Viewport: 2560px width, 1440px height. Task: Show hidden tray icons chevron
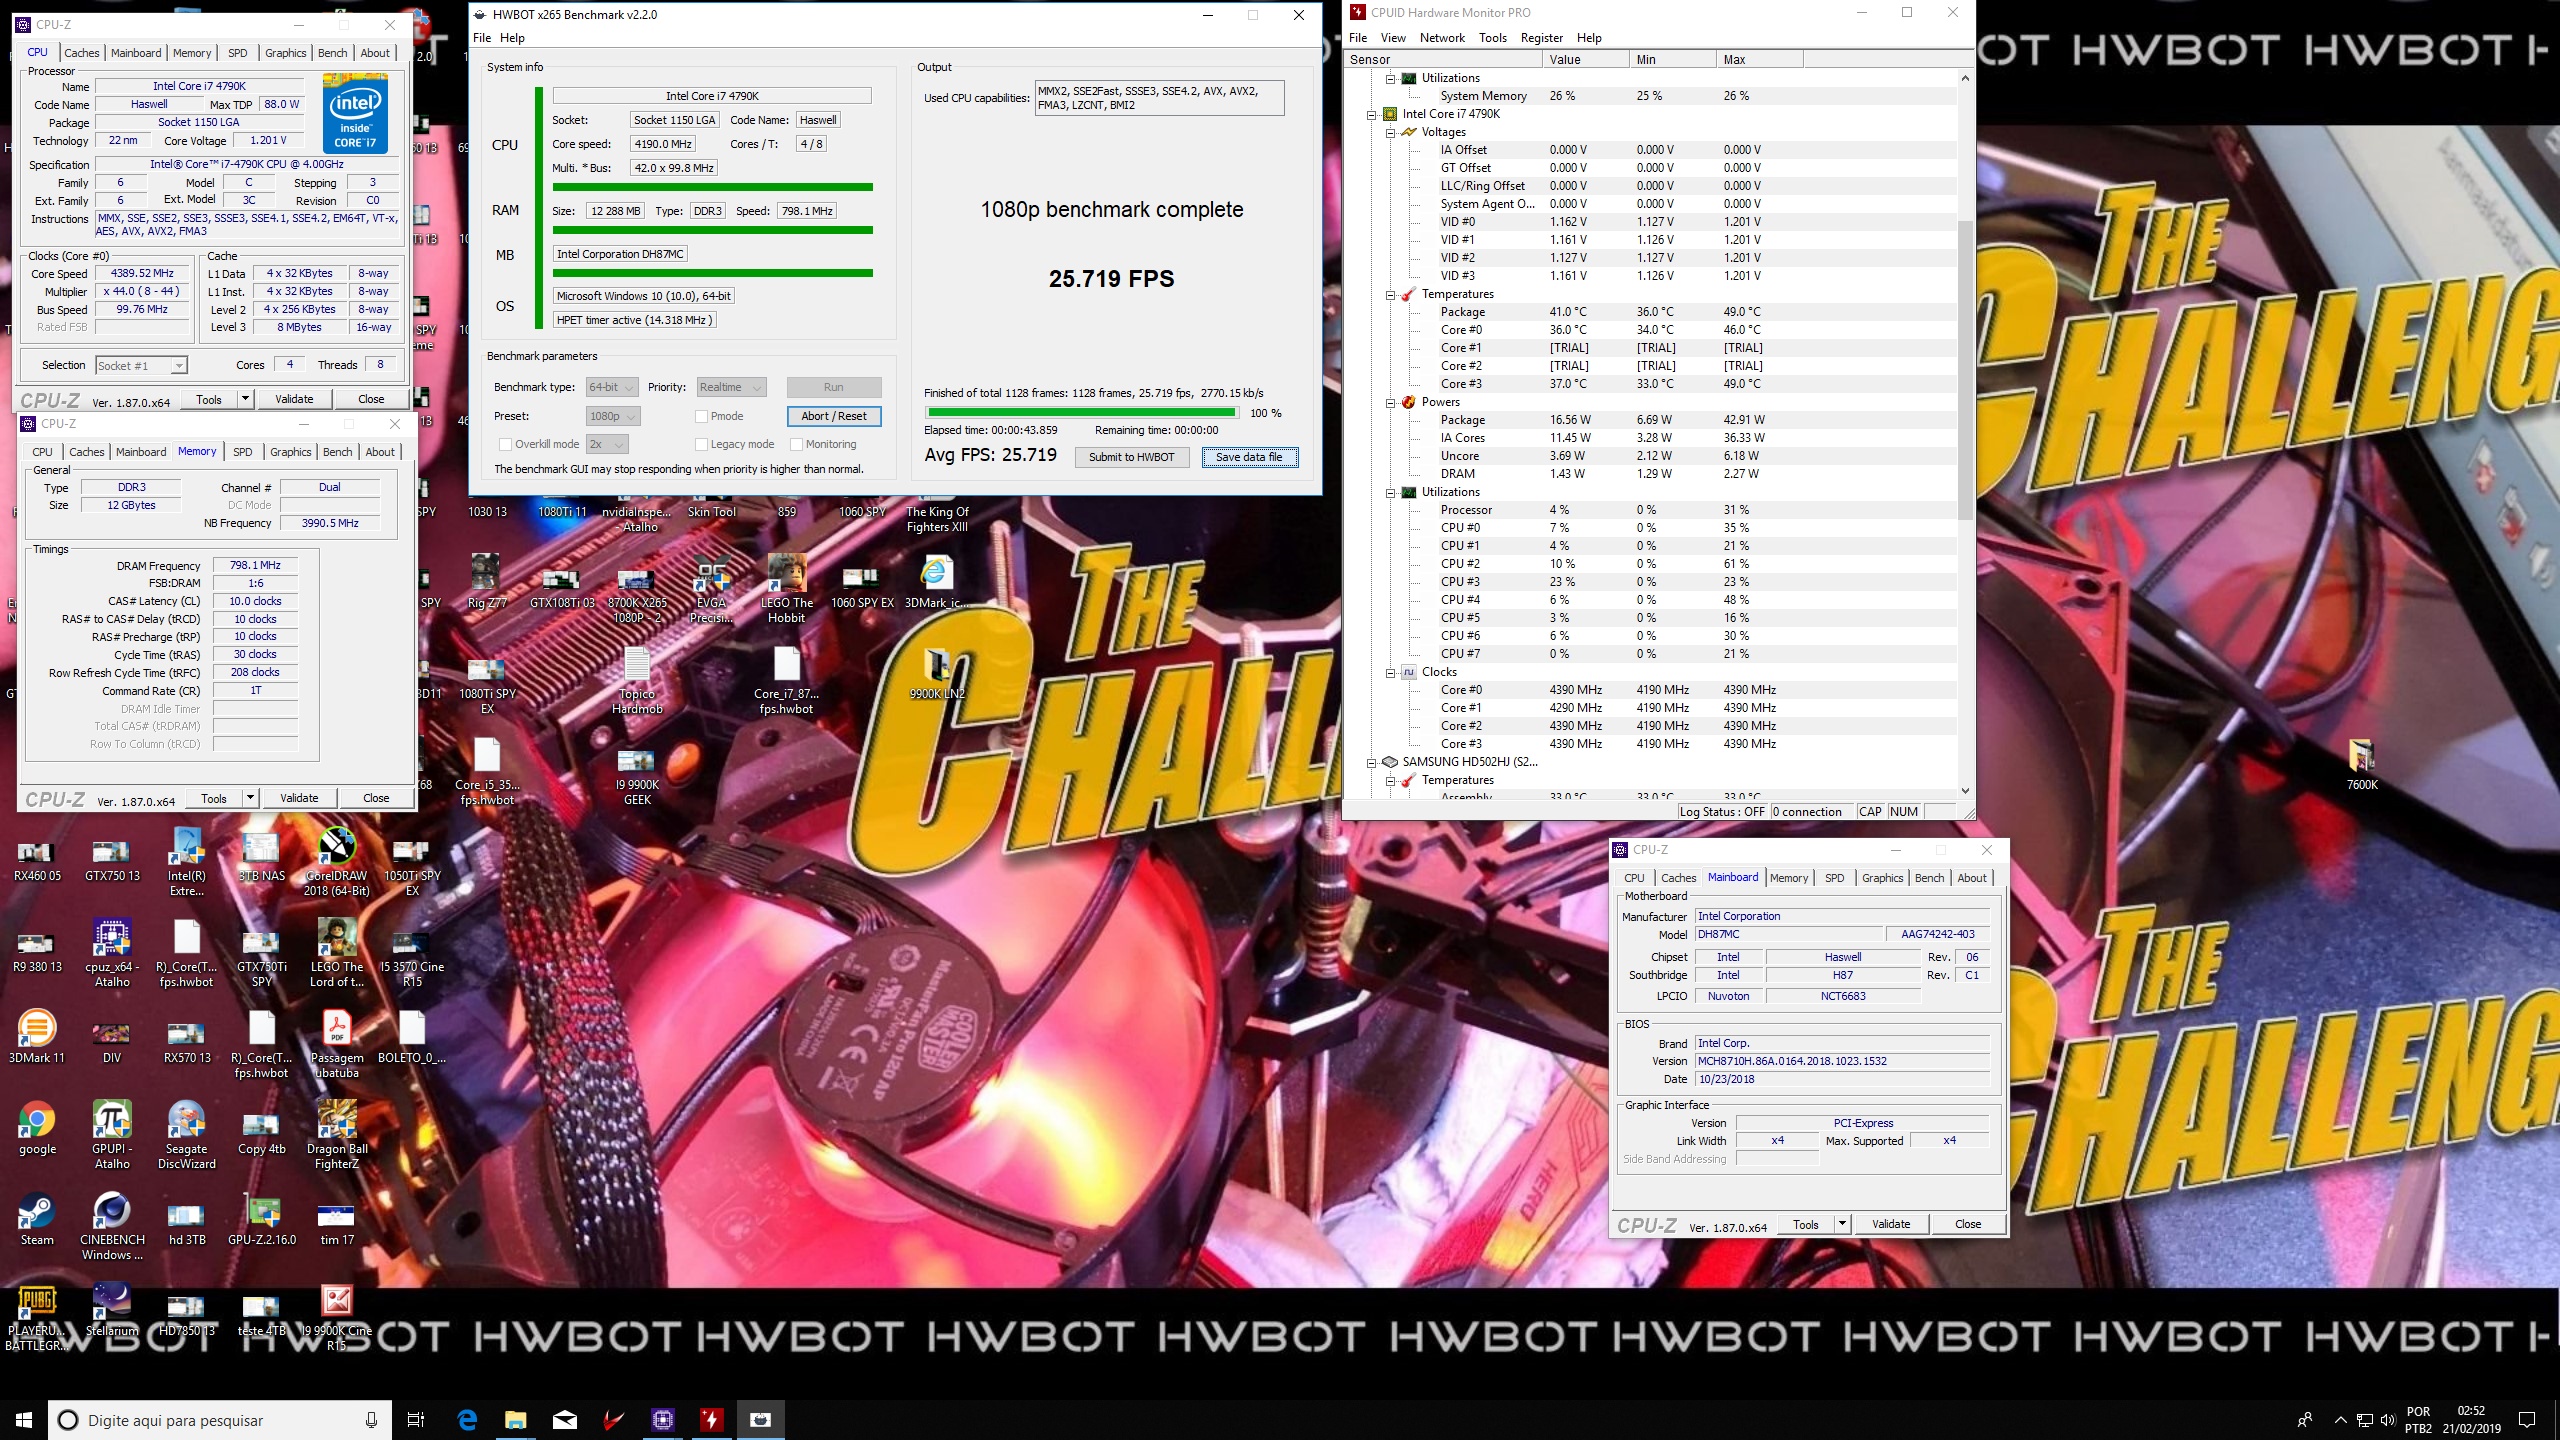tap(2340, 1420)
